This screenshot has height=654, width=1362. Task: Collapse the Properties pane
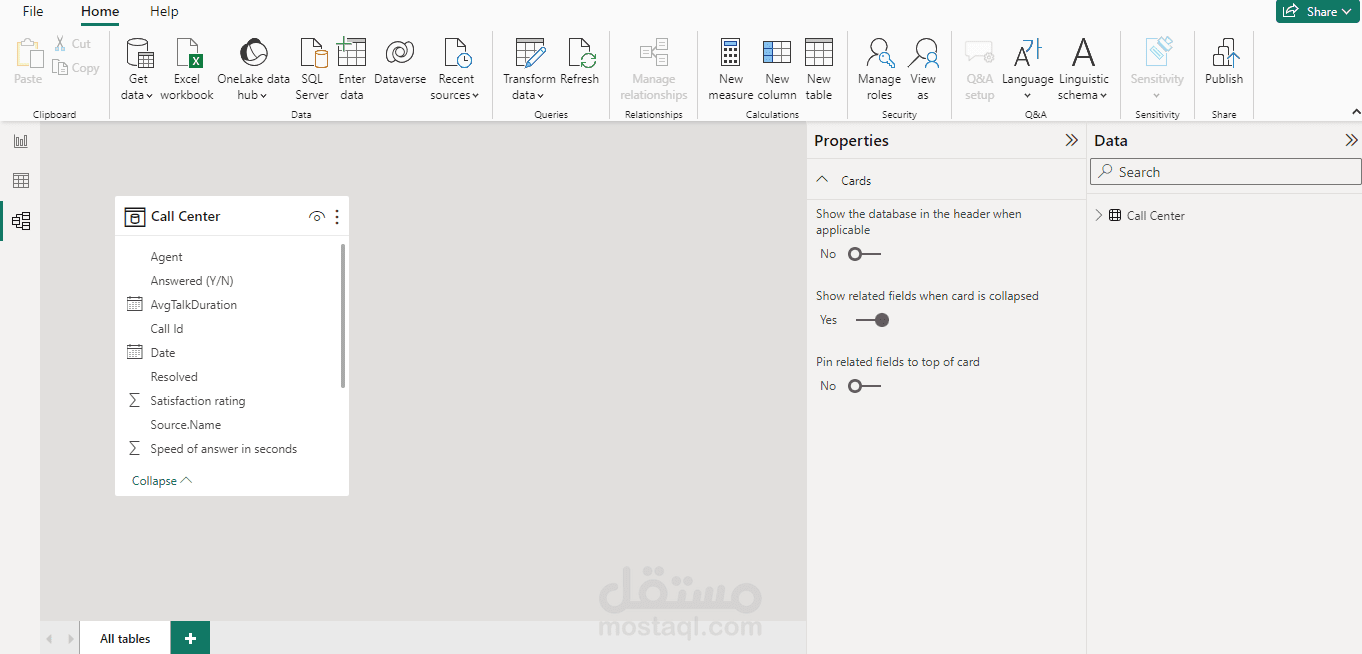point(1071,141)
